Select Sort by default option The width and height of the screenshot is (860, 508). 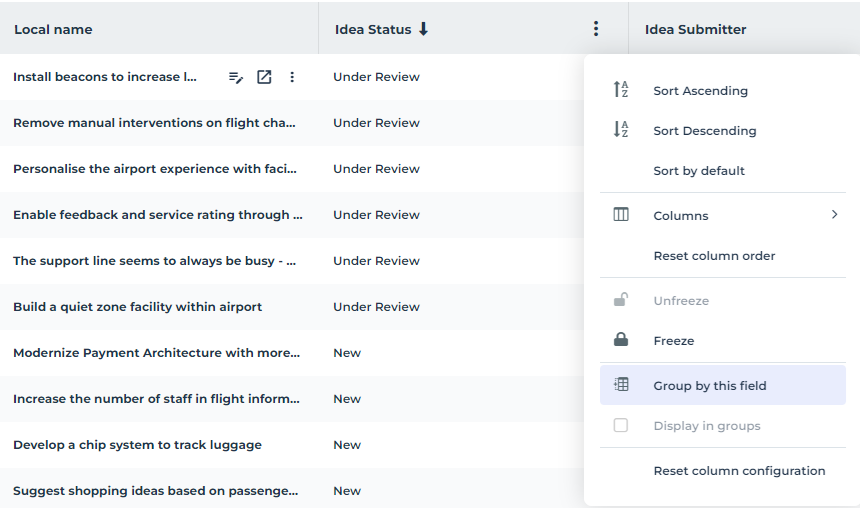point(699,171)
